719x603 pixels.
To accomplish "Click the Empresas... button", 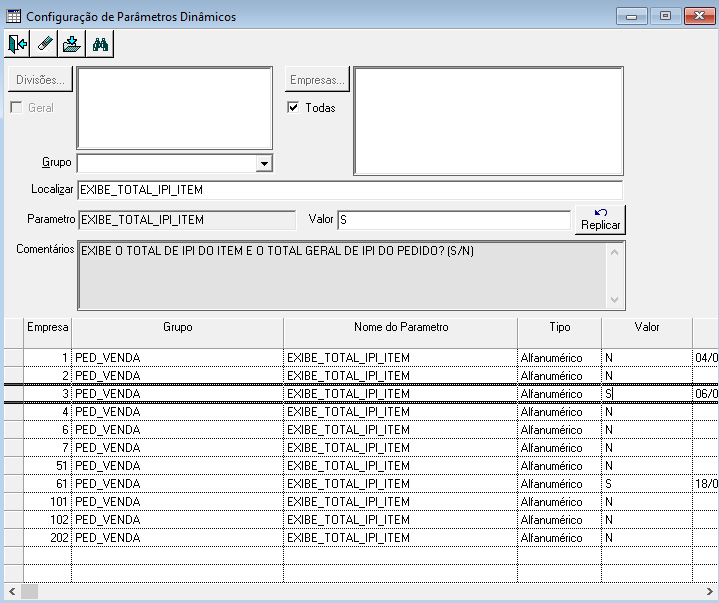I will (317, 79).
